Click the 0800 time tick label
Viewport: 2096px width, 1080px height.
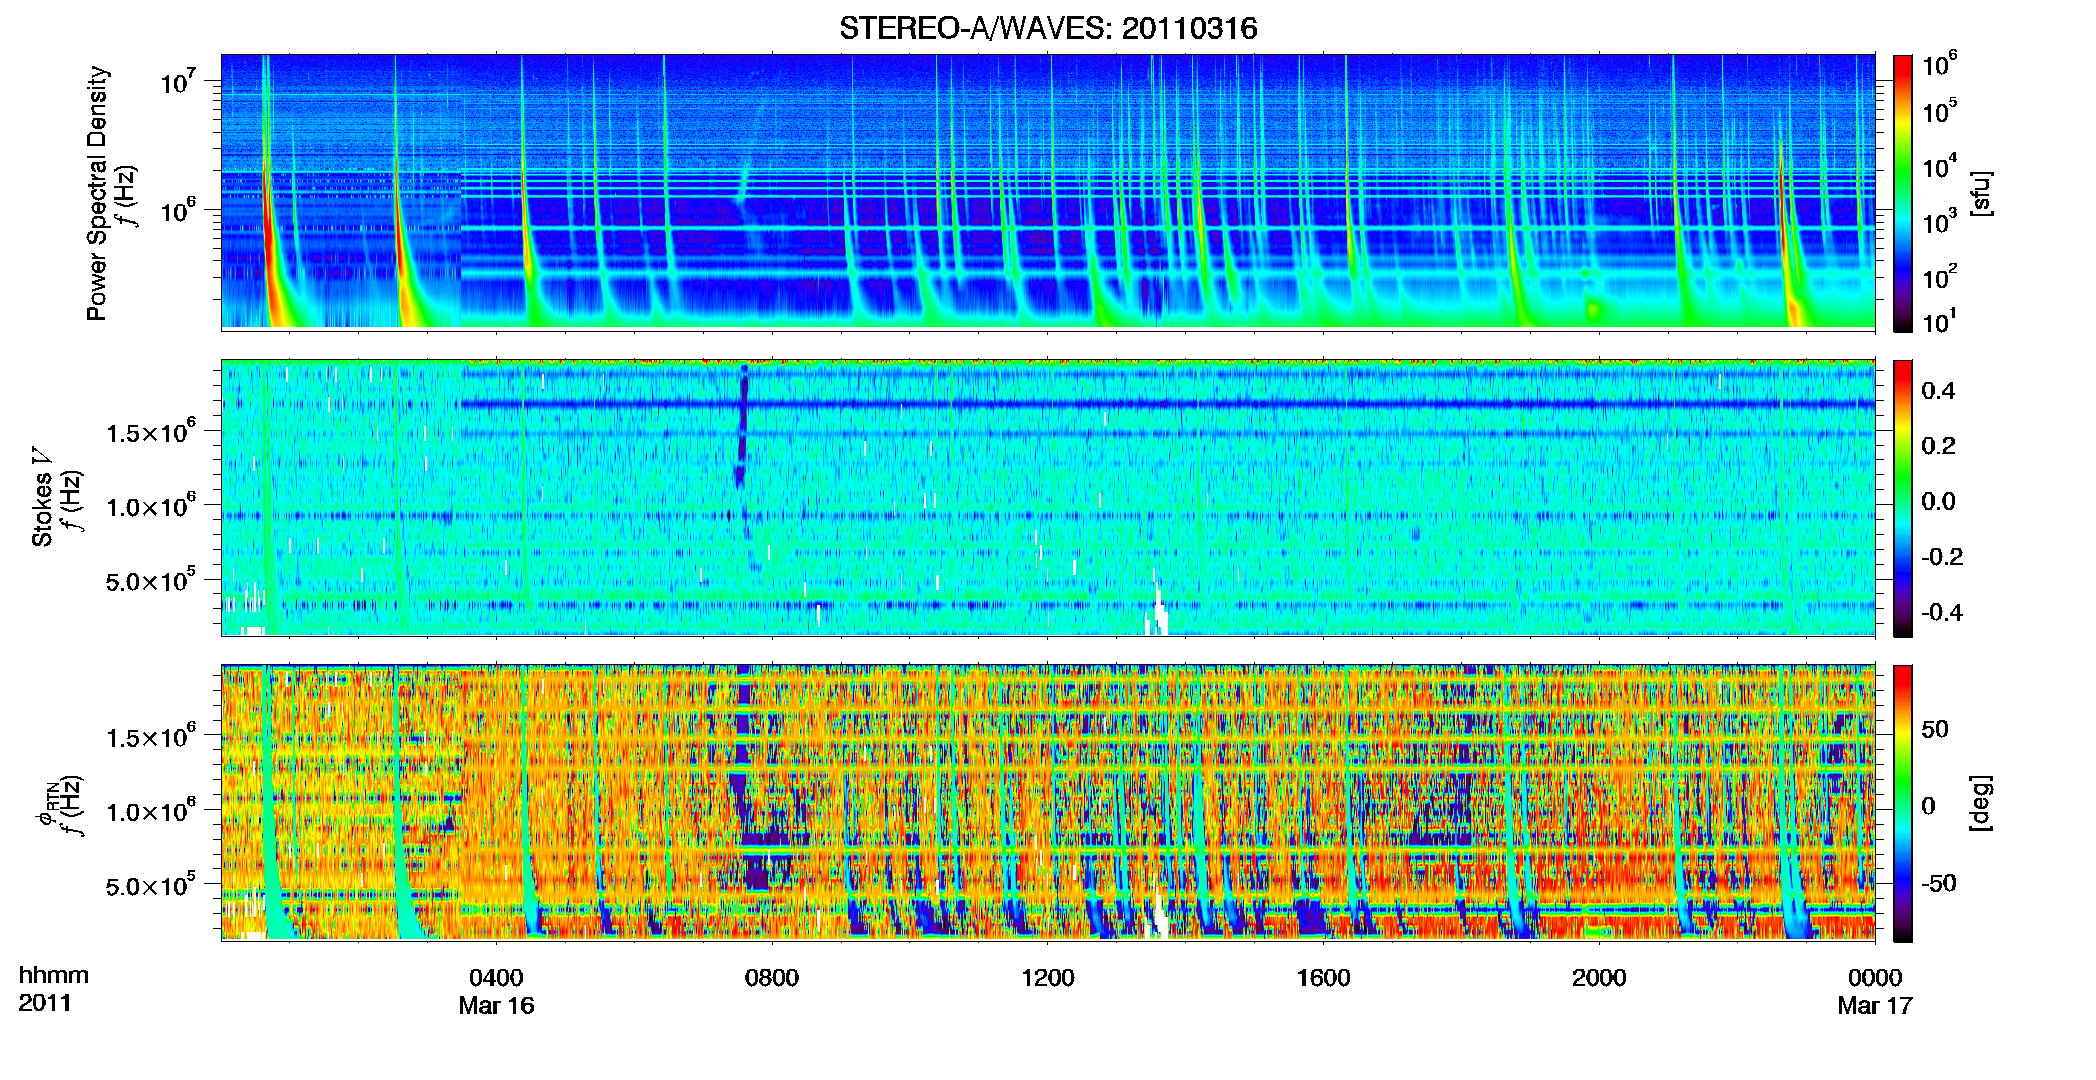[772, 978]
